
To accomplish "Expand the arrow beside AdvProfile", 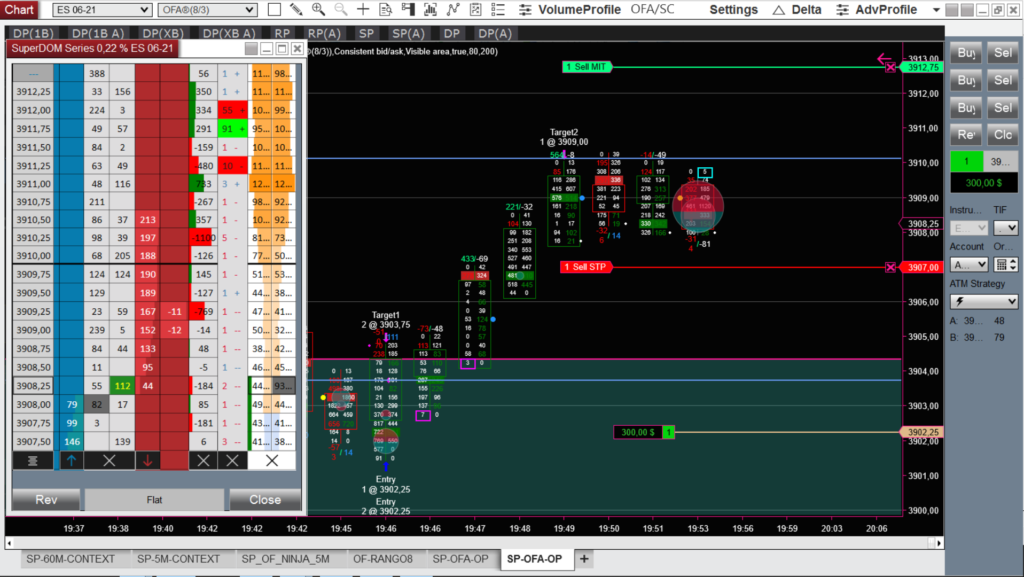I will point(936,10).
